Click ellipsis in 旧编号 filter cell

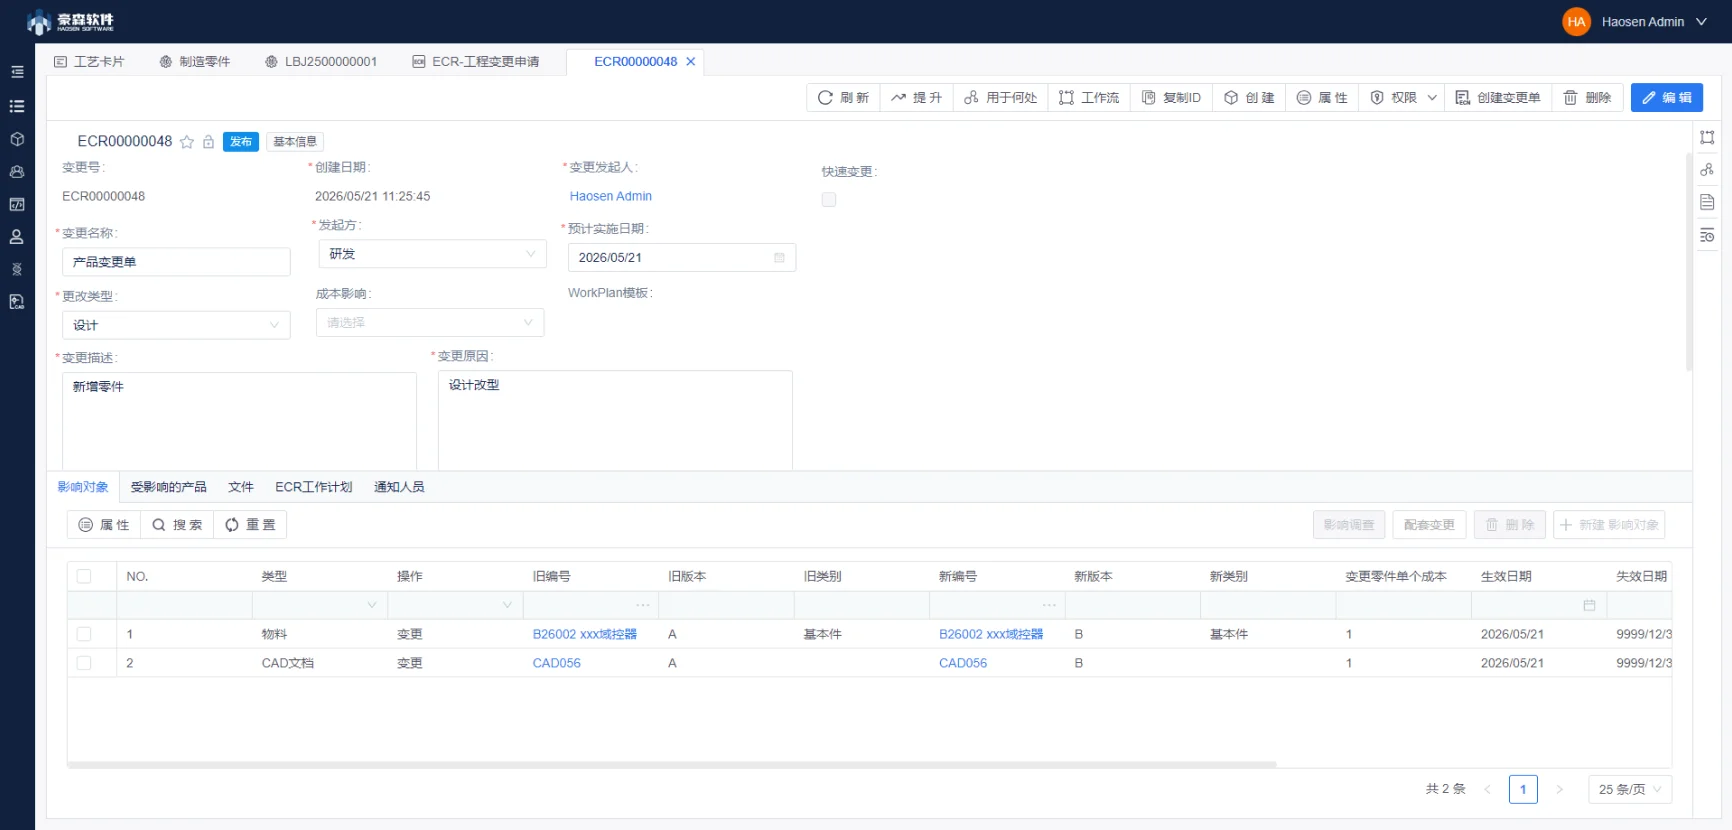pos(643,605)
